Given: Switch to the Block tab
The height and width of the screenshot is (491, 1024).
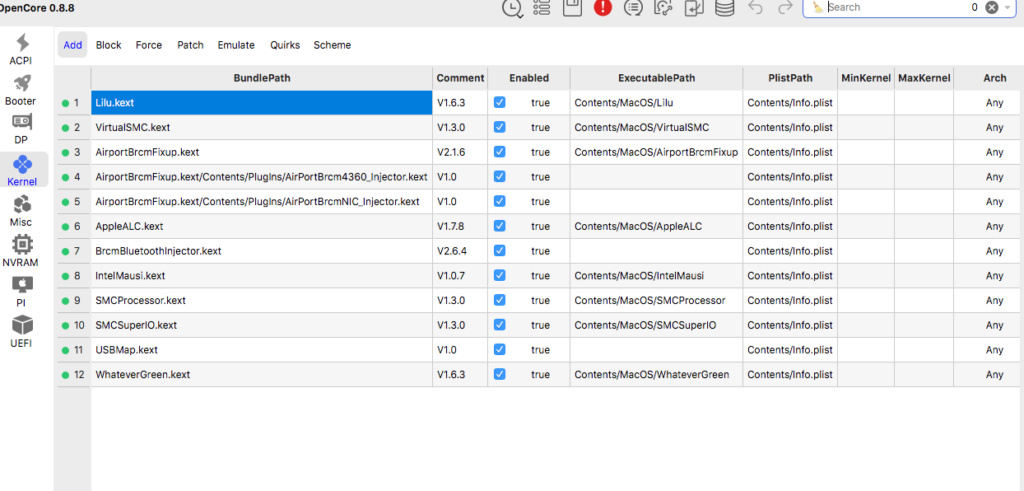Looking at the screenshot, I should pyautogui.click(x=108, y=45).
